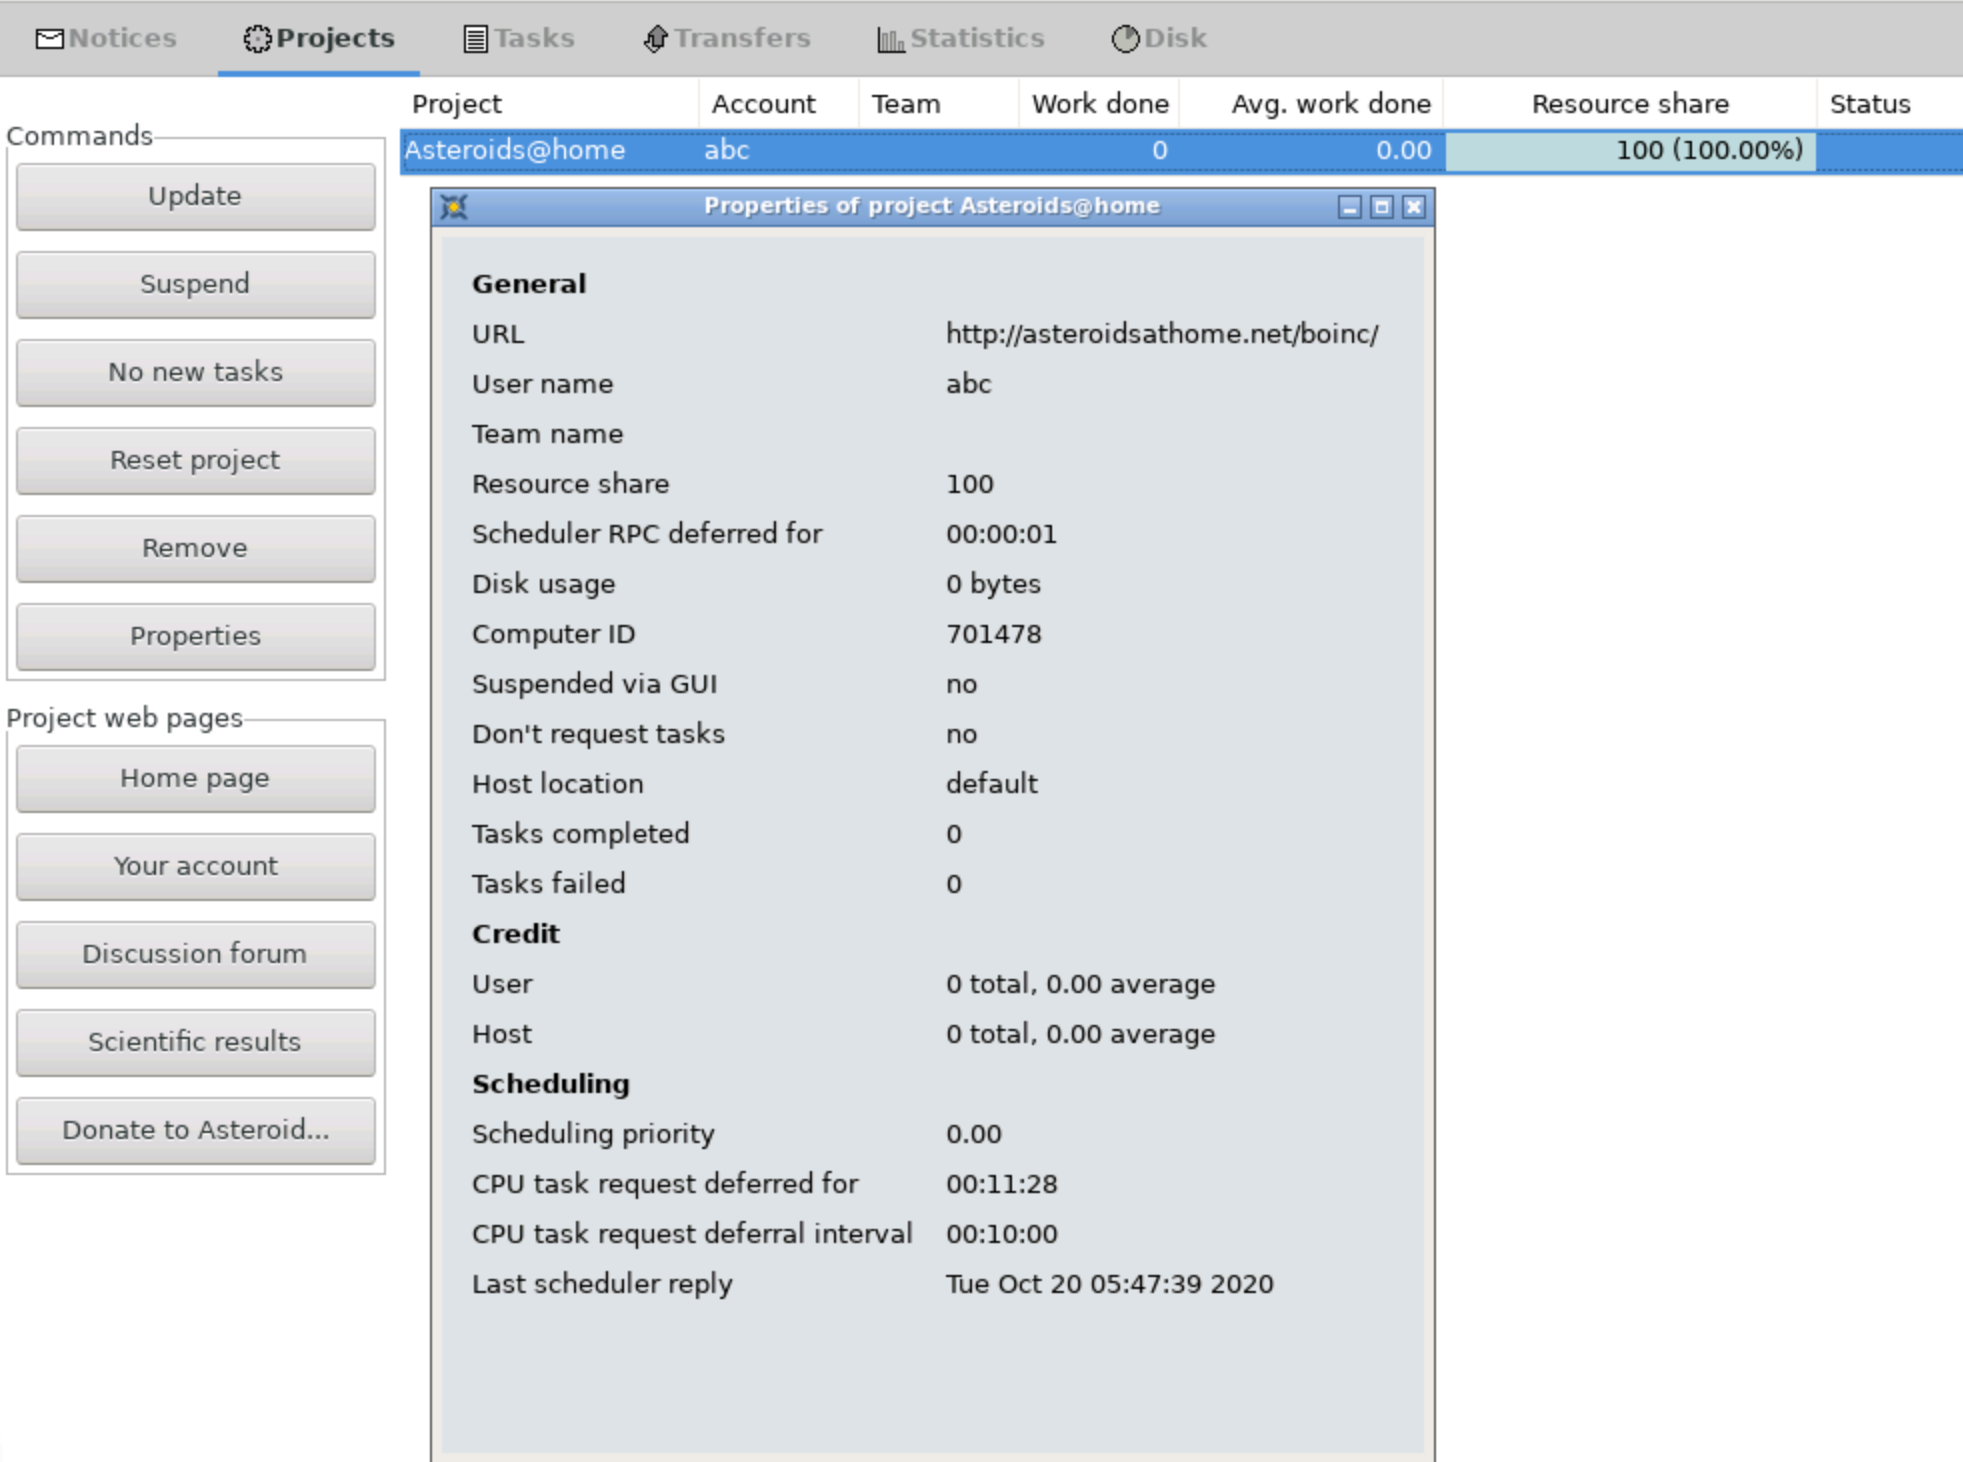The image size is (1963, 1462).
Task: Click the Scheduler RPC deferred value 00:00:01
Action: coord(1001,534)
